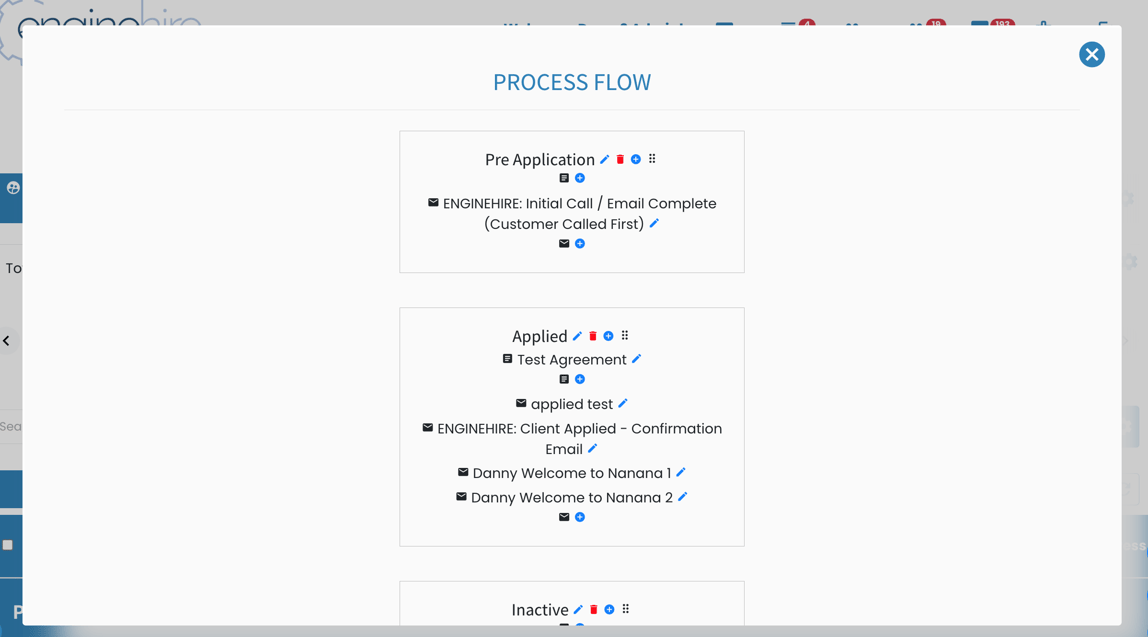The height and width of the screenshot is (637, 1148).
Task: Rename the Applied stage with pencil icon
Action: [x=577, y=337]
